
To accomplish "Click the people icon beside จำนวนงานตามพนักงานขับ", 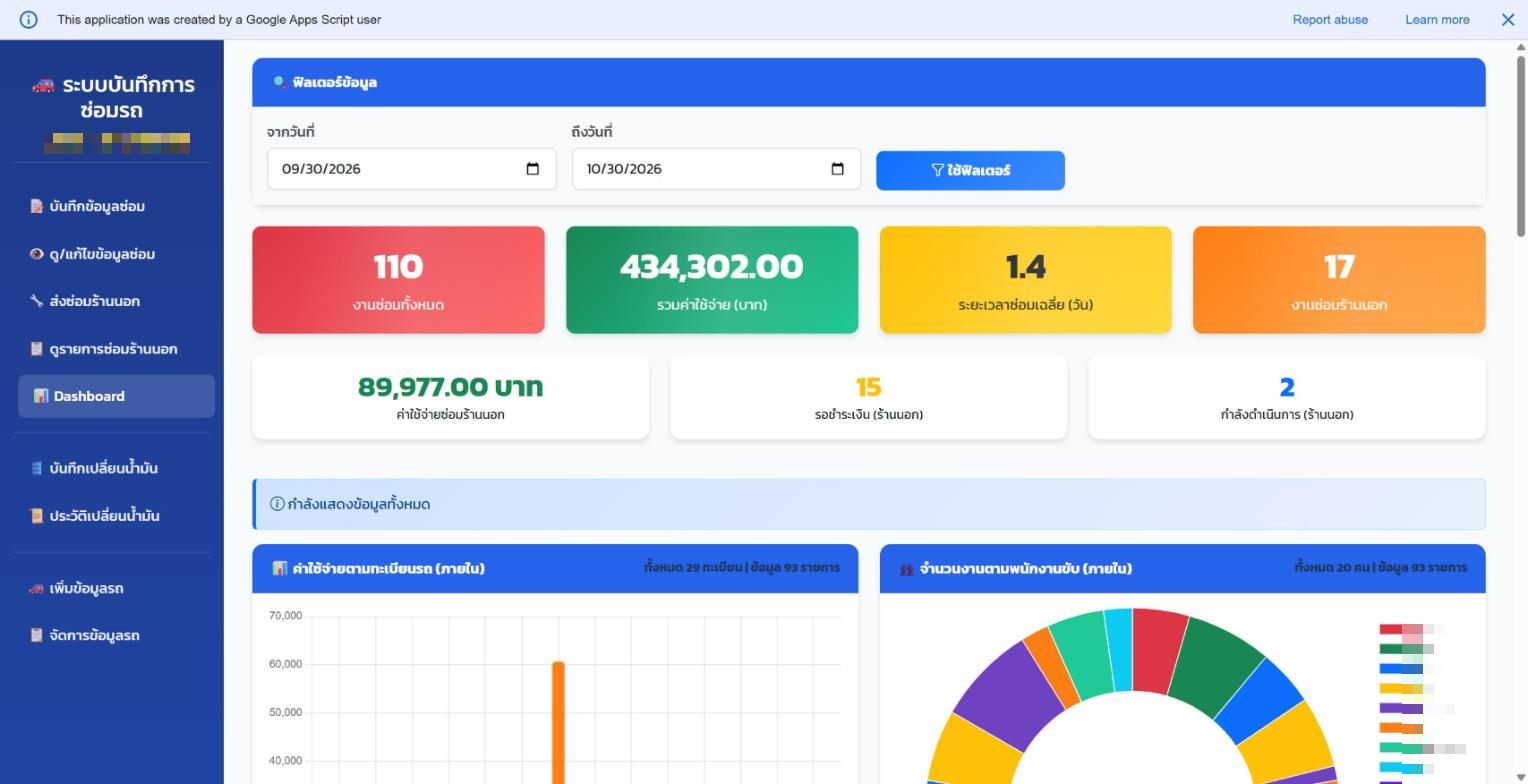I will [907, 569].
